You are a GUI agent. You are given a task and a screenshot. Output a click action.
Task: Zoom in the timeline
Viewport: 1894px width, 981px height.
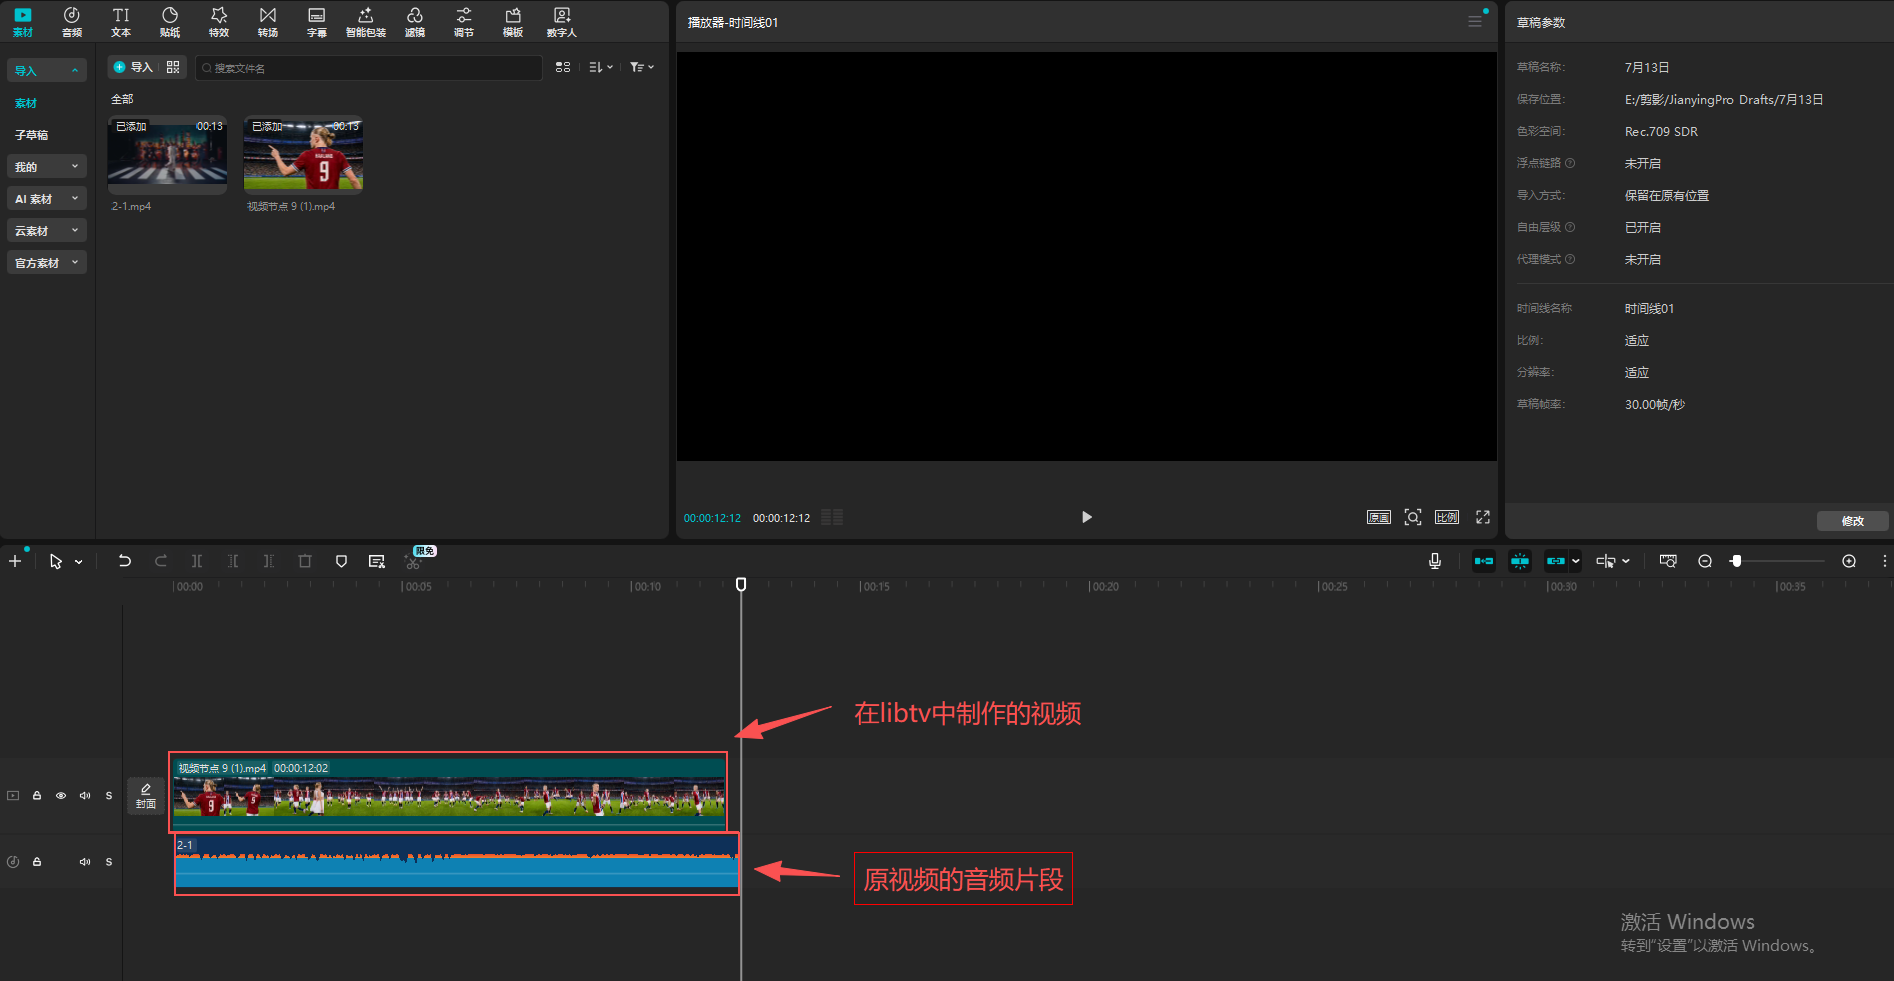1849,561
